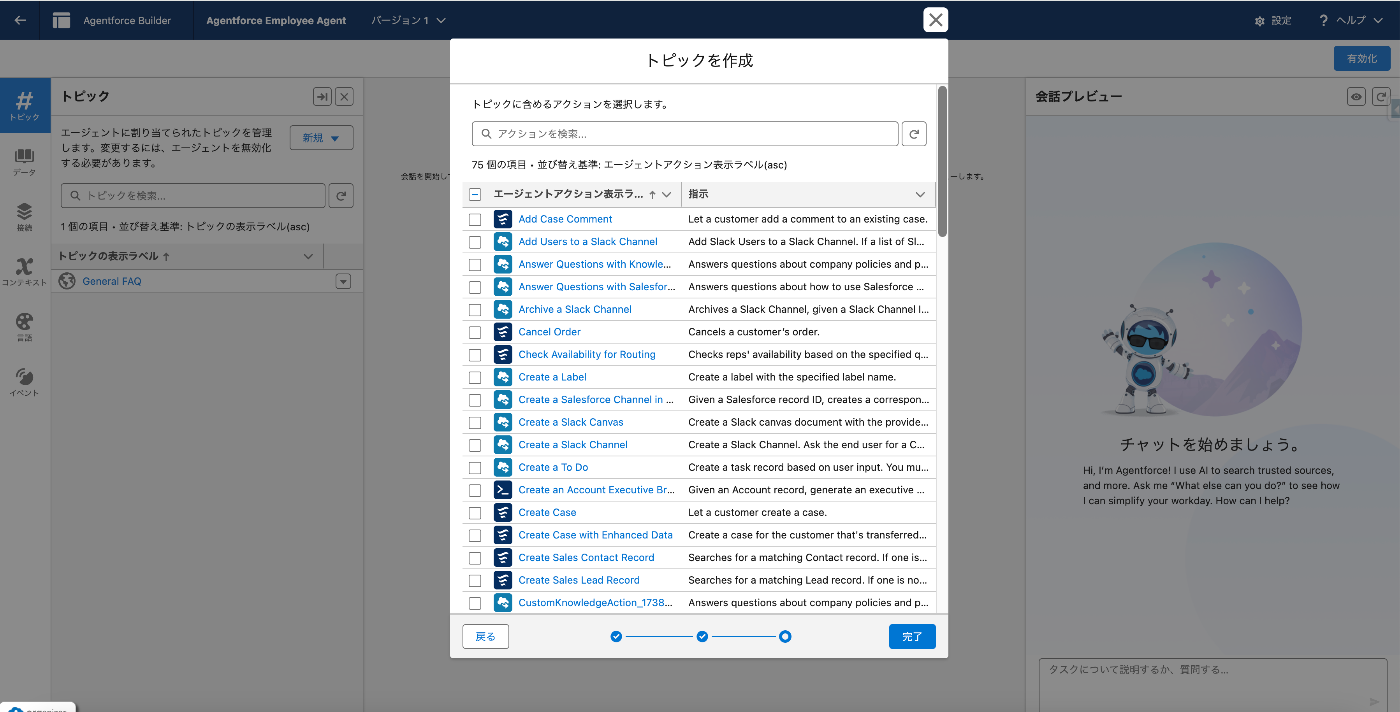Check the Add Users to a Slack Channel box
Image resolution: width=1400 pixels, height=712 pixels.
[475, 242]
